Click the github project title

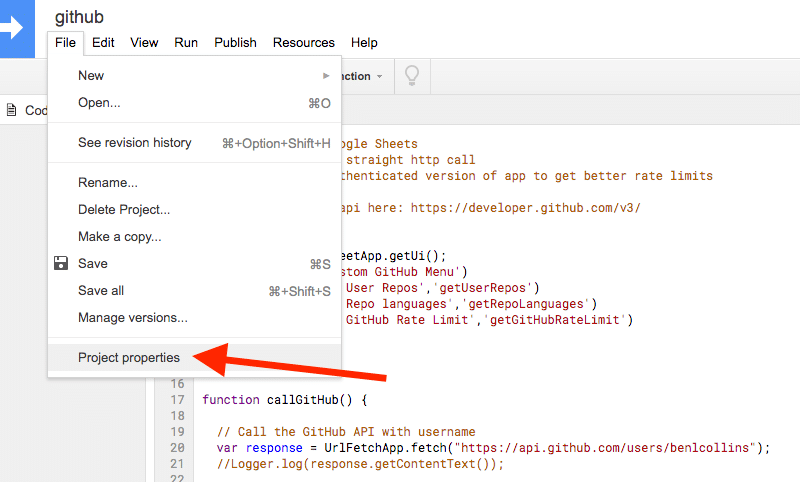pos(79,17)
